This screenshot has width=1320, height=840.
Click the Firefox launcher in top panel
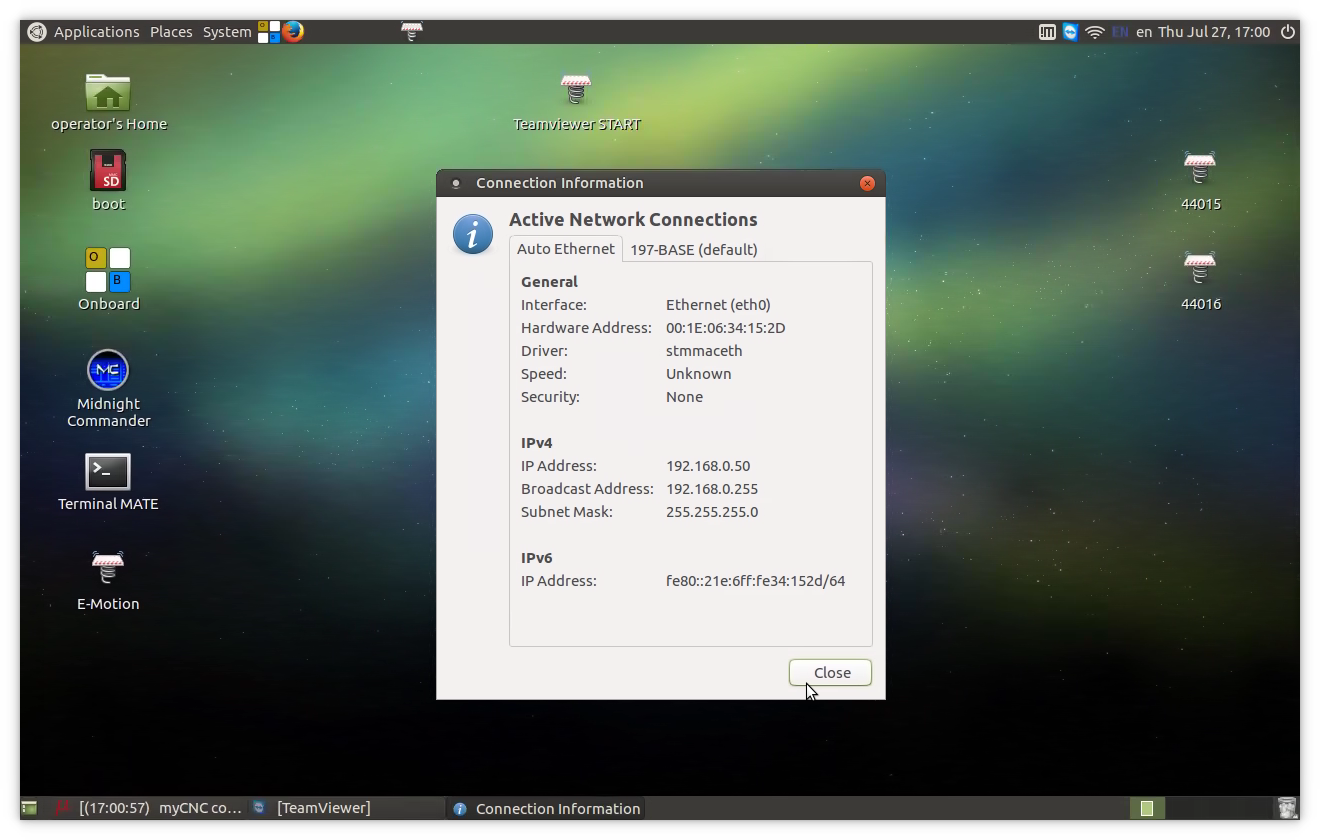(293, 31)
